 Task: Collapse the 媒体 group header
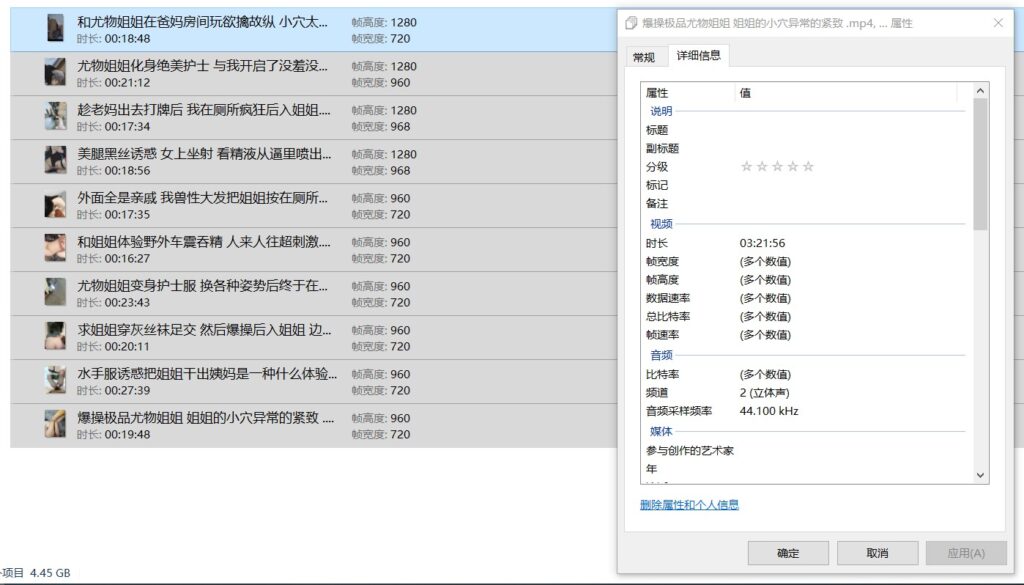pos(661,432)
